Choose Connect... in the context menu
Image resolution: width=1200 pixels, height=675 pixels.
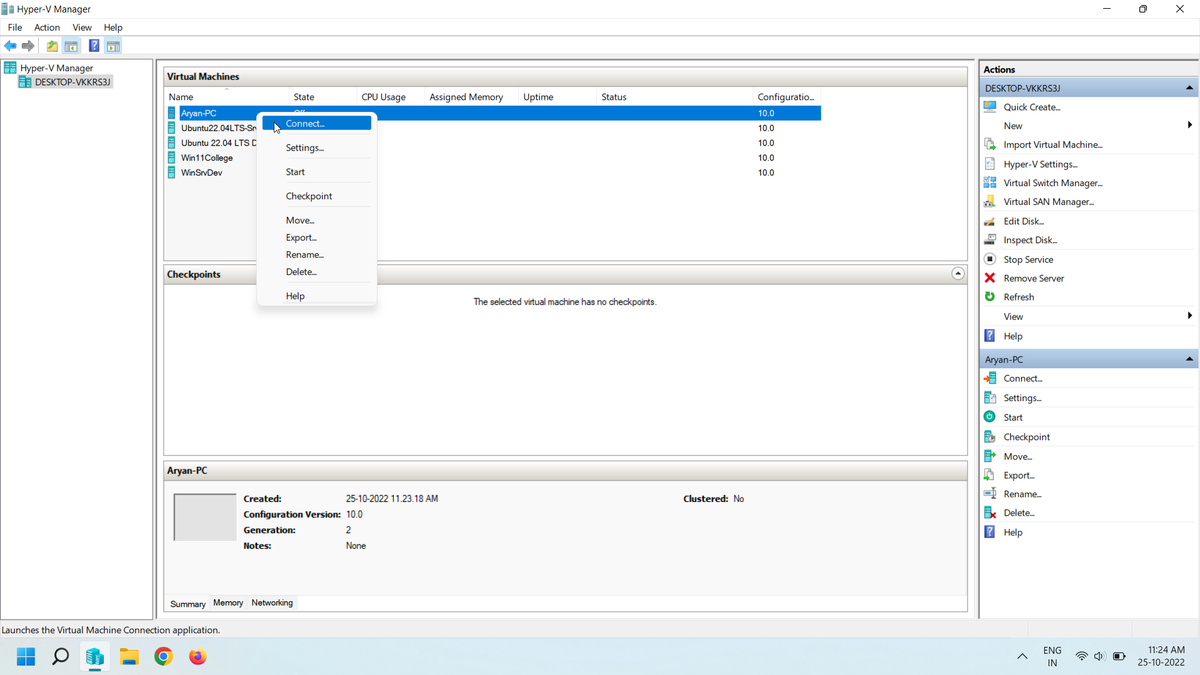pyautogui.click(x=316, y=123)
